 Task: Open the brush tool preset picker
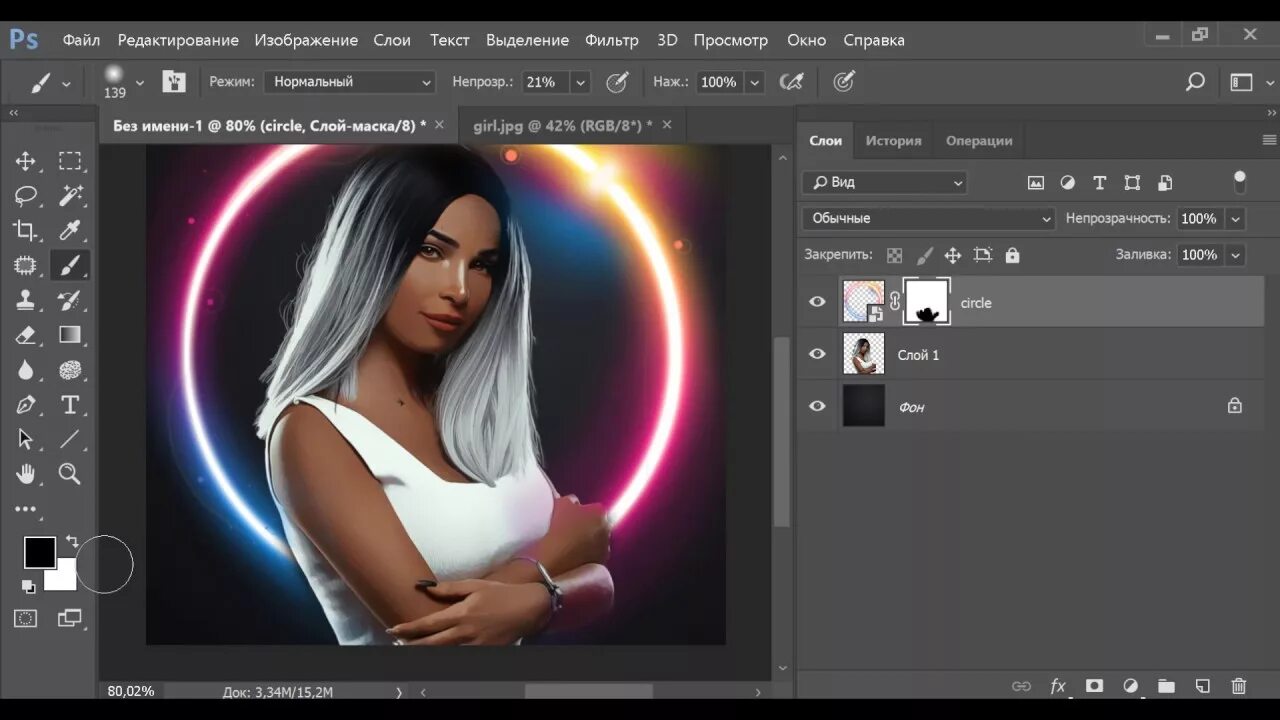pyautogui.click(x=49, y=83)
